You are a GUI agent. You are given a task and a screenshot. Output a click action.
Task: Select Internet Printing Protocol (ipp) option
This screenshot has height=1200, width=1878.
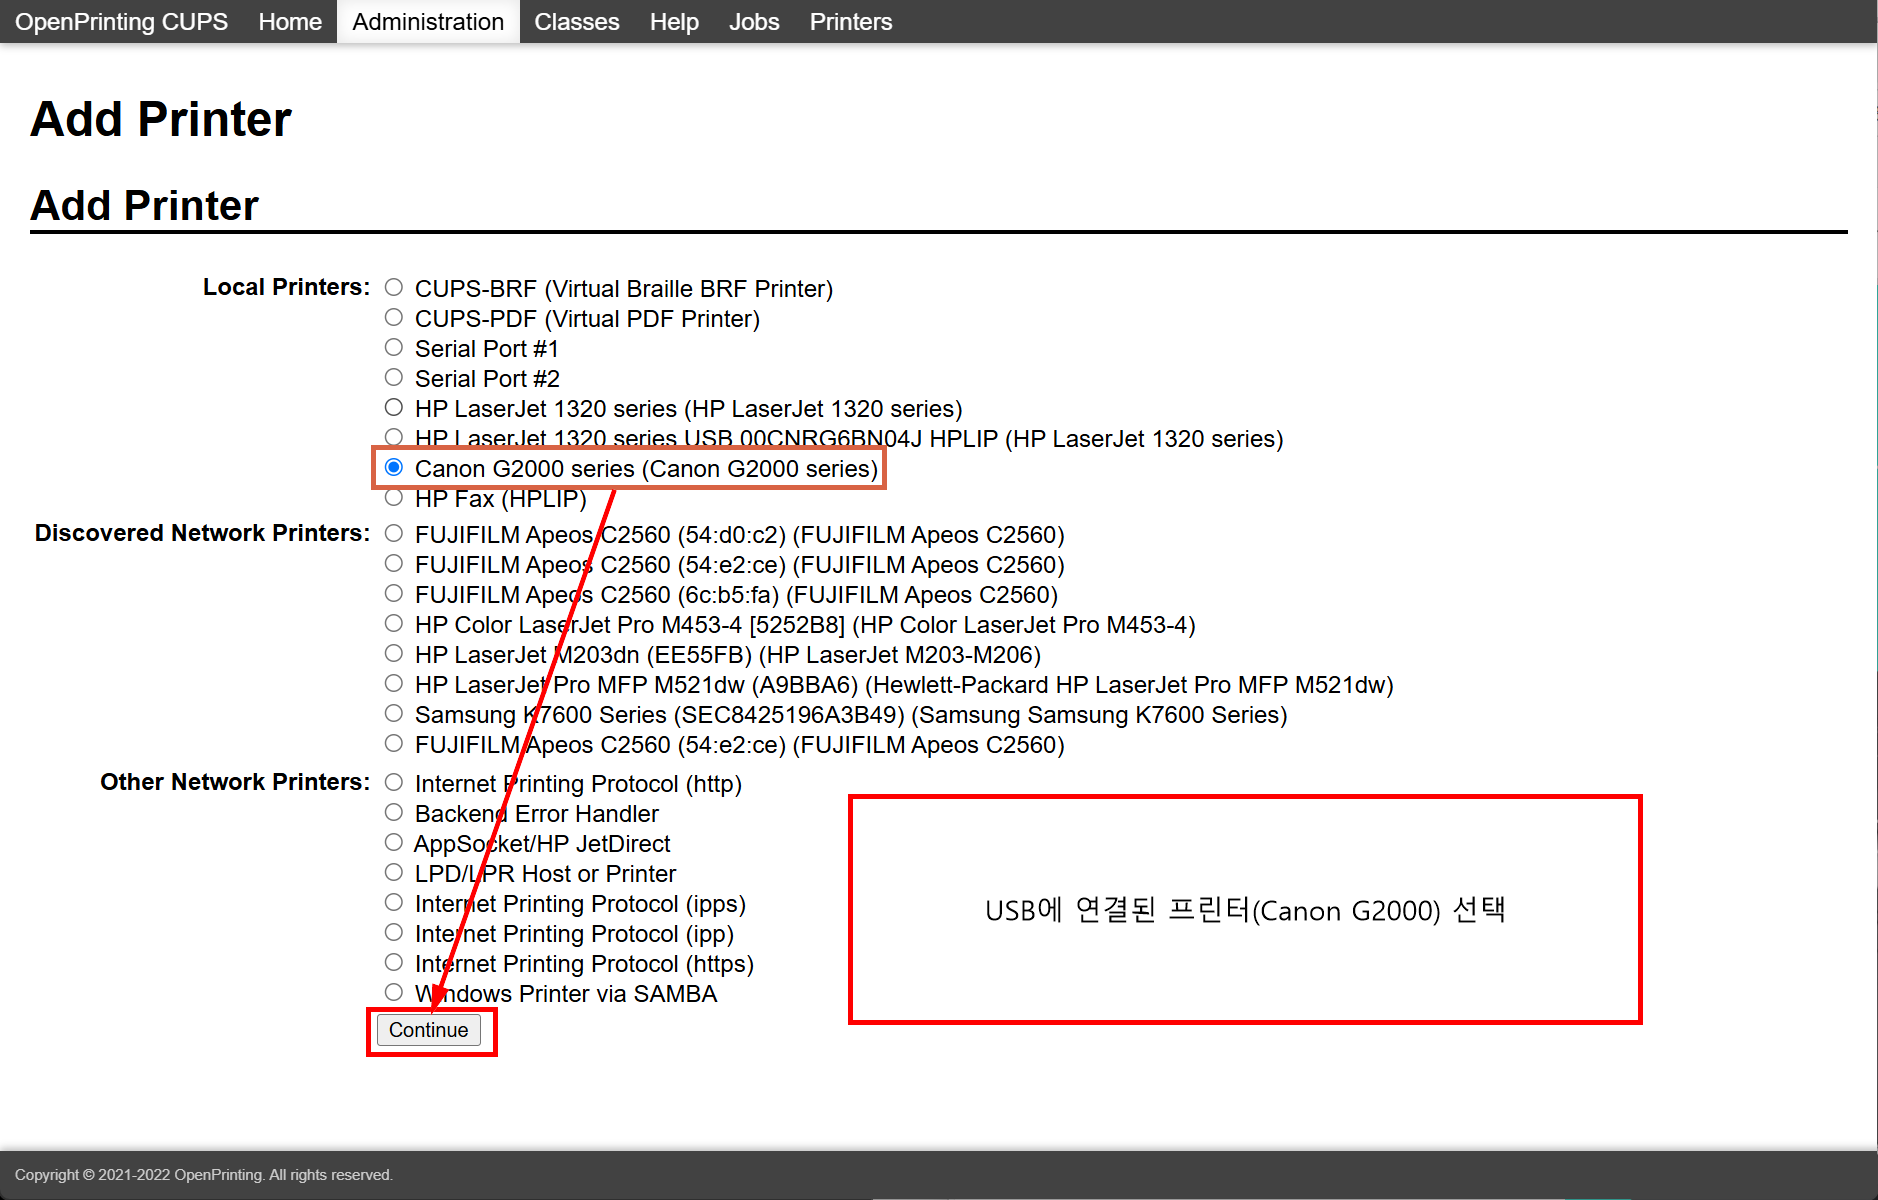tap(394, 933)
